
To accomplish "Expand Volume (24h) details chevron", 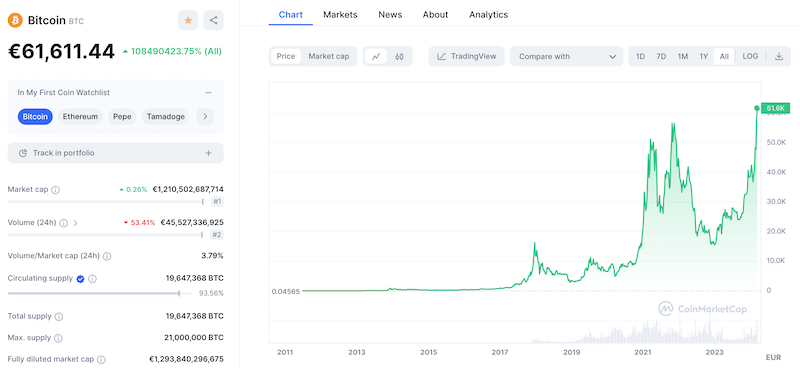I will coord(76,223).
